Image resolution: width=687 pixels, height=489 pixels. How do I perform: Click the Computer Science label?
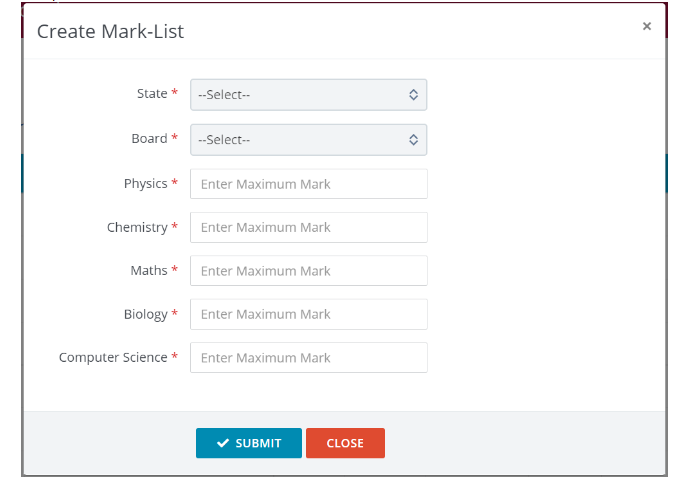click(113, 357)
